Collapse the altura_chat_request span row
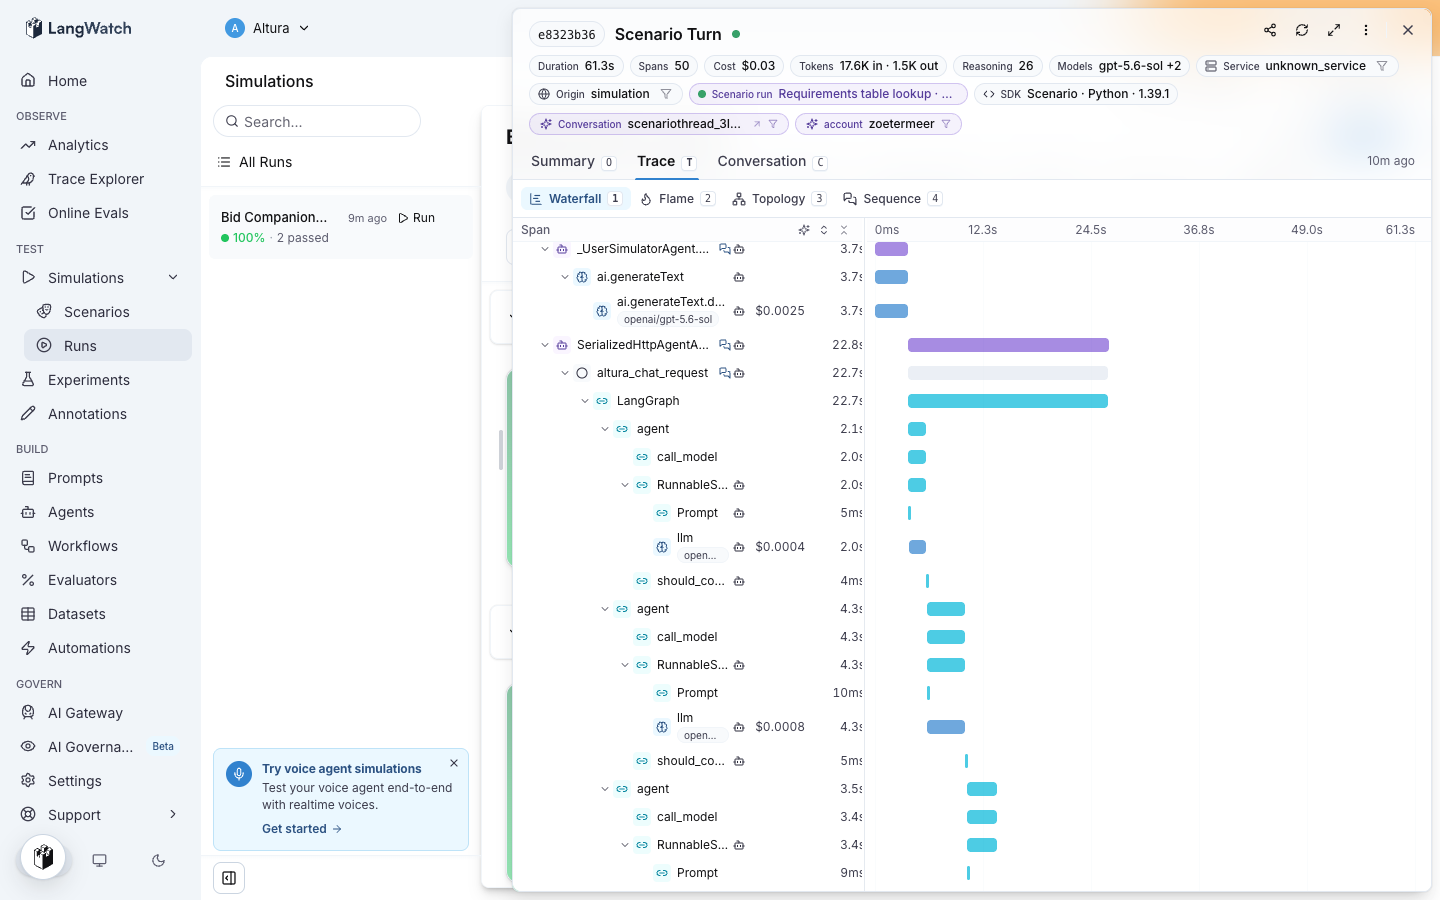 click(x=565, y=373)
